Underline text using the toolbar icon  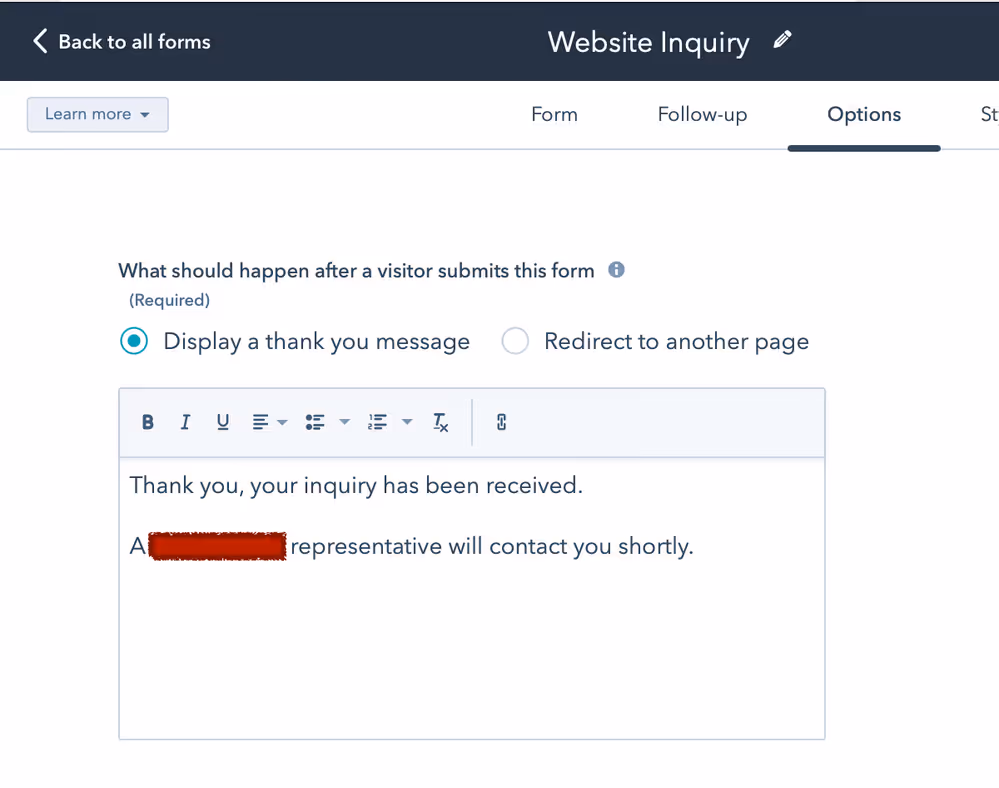(222, 422)
